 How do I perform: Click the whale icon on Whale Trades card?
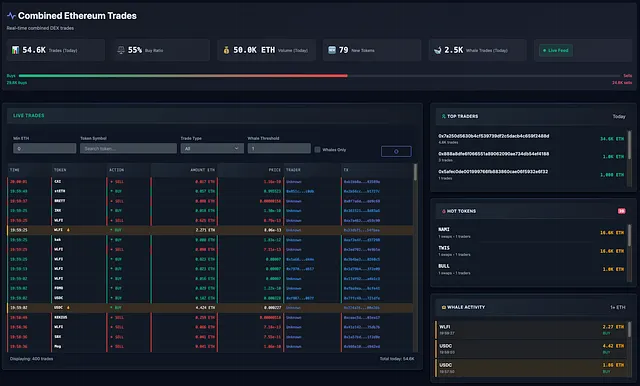[x=438, y=50]
